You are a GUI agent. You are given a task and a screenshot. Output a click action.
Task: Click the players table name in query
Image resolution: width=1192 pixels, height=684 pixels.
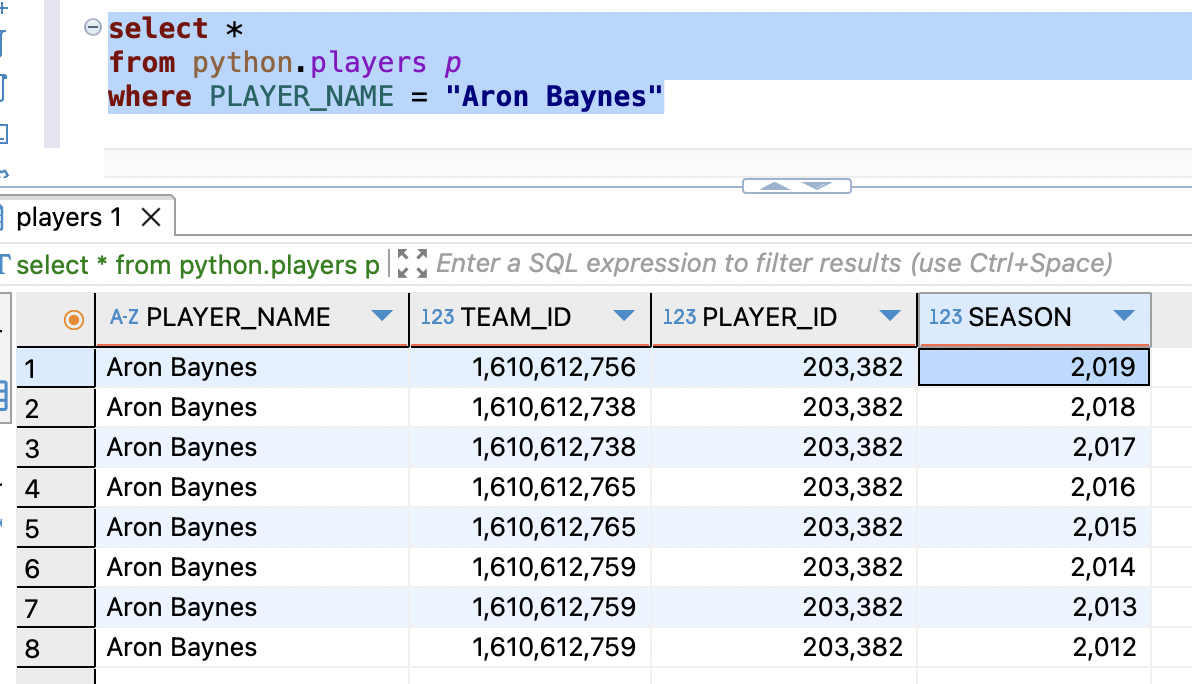coord(369,63)
